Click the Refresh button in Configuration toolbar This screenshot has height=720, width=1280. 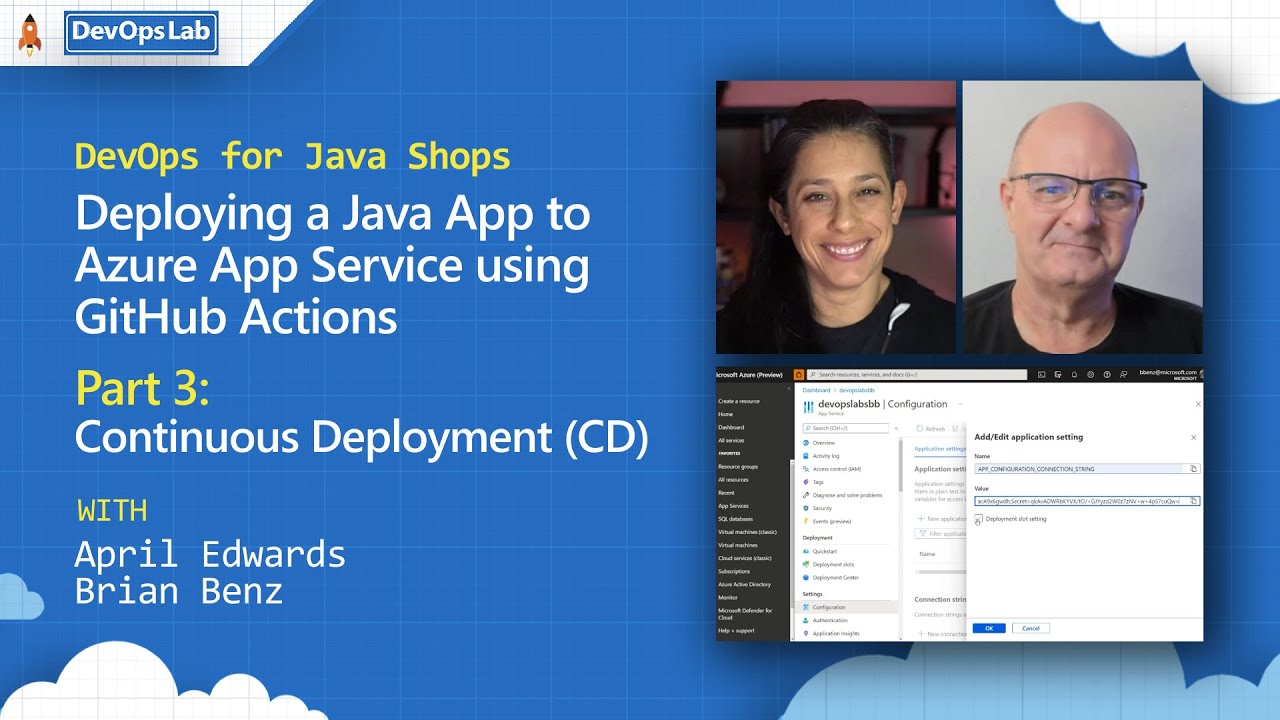tap(930, 429)
